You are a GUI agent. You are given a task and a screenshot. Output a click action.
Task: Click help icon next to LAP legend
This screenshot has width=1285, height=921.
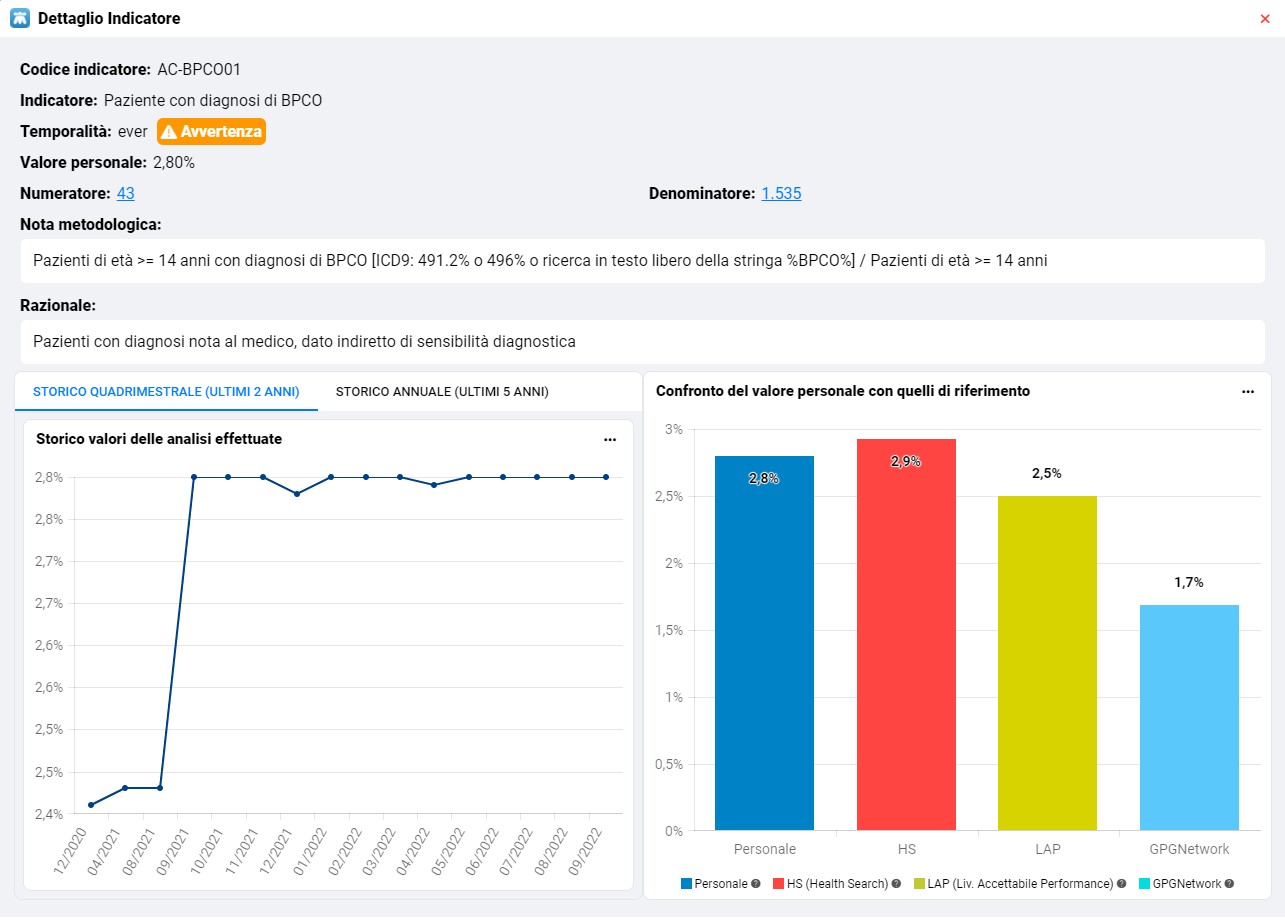click(1122, 884)
